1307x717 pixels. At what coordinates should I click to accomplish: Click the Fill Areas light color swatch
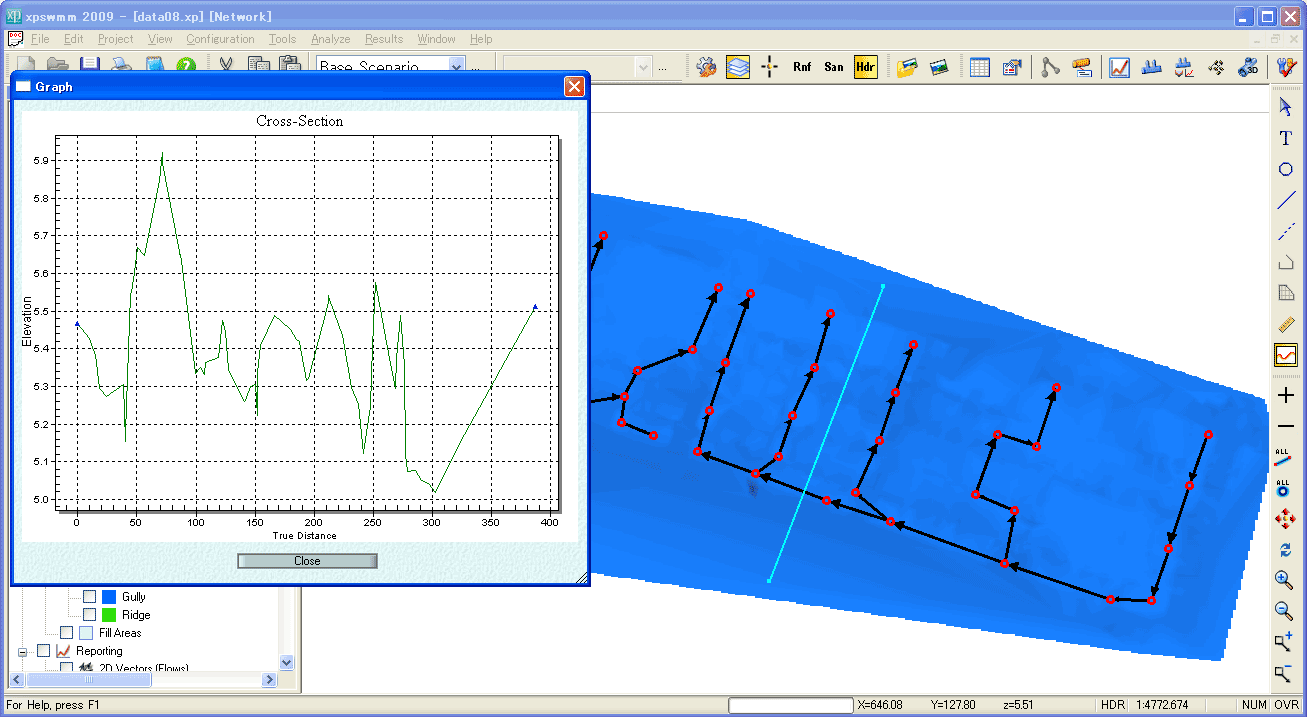tap(86, 633)
